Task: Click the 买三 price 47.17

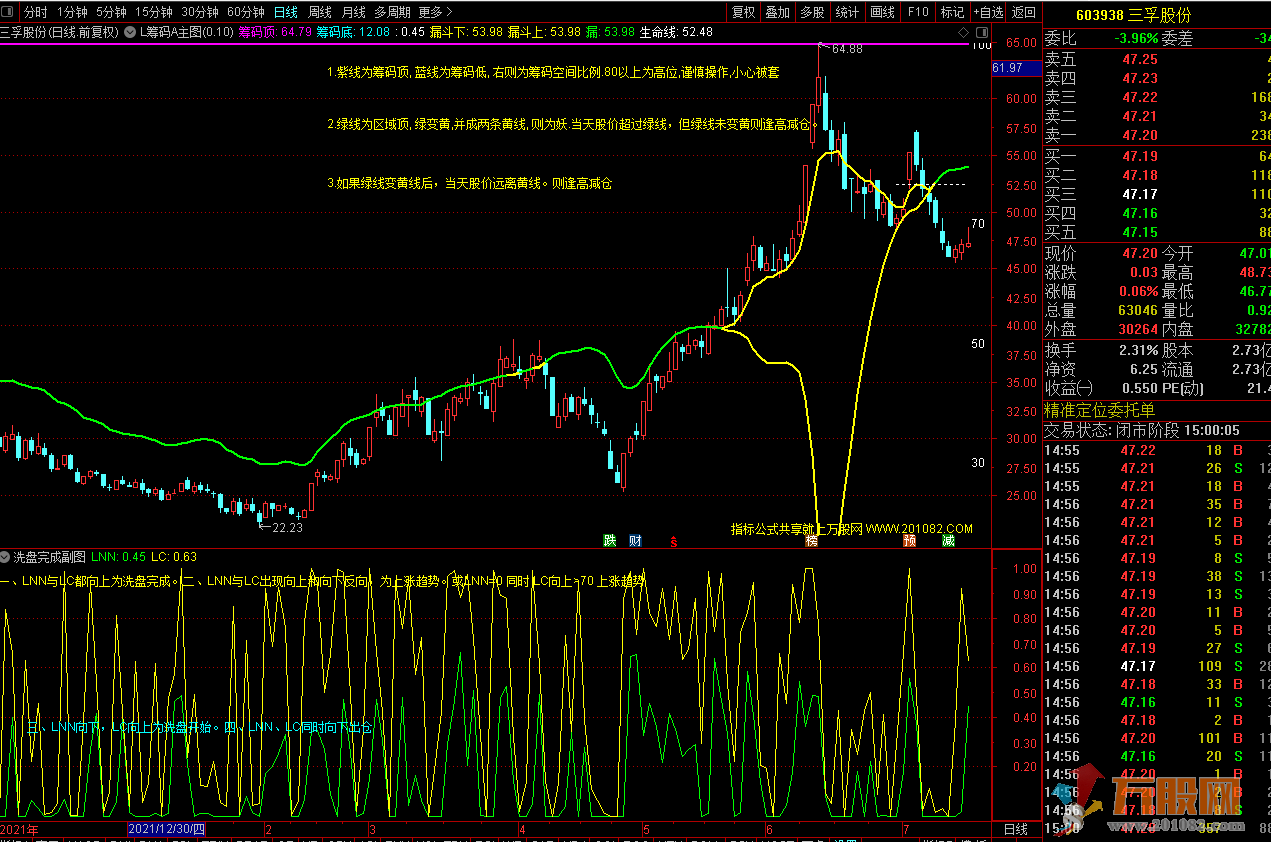Action: tap(1140, 194)
